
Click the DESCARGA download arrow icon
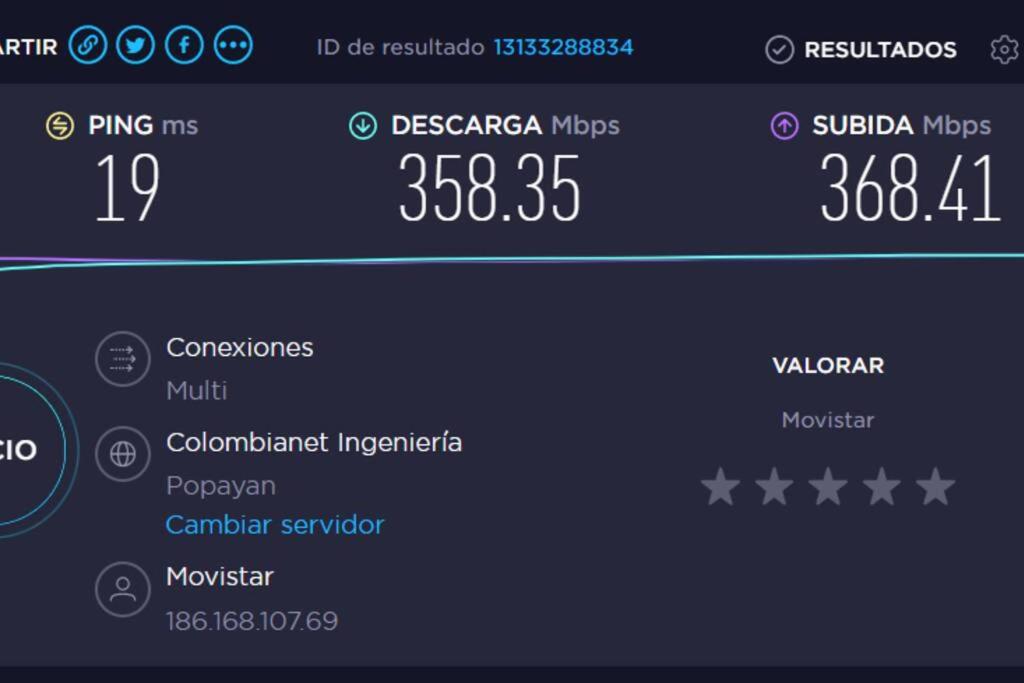tap(363, 125)
